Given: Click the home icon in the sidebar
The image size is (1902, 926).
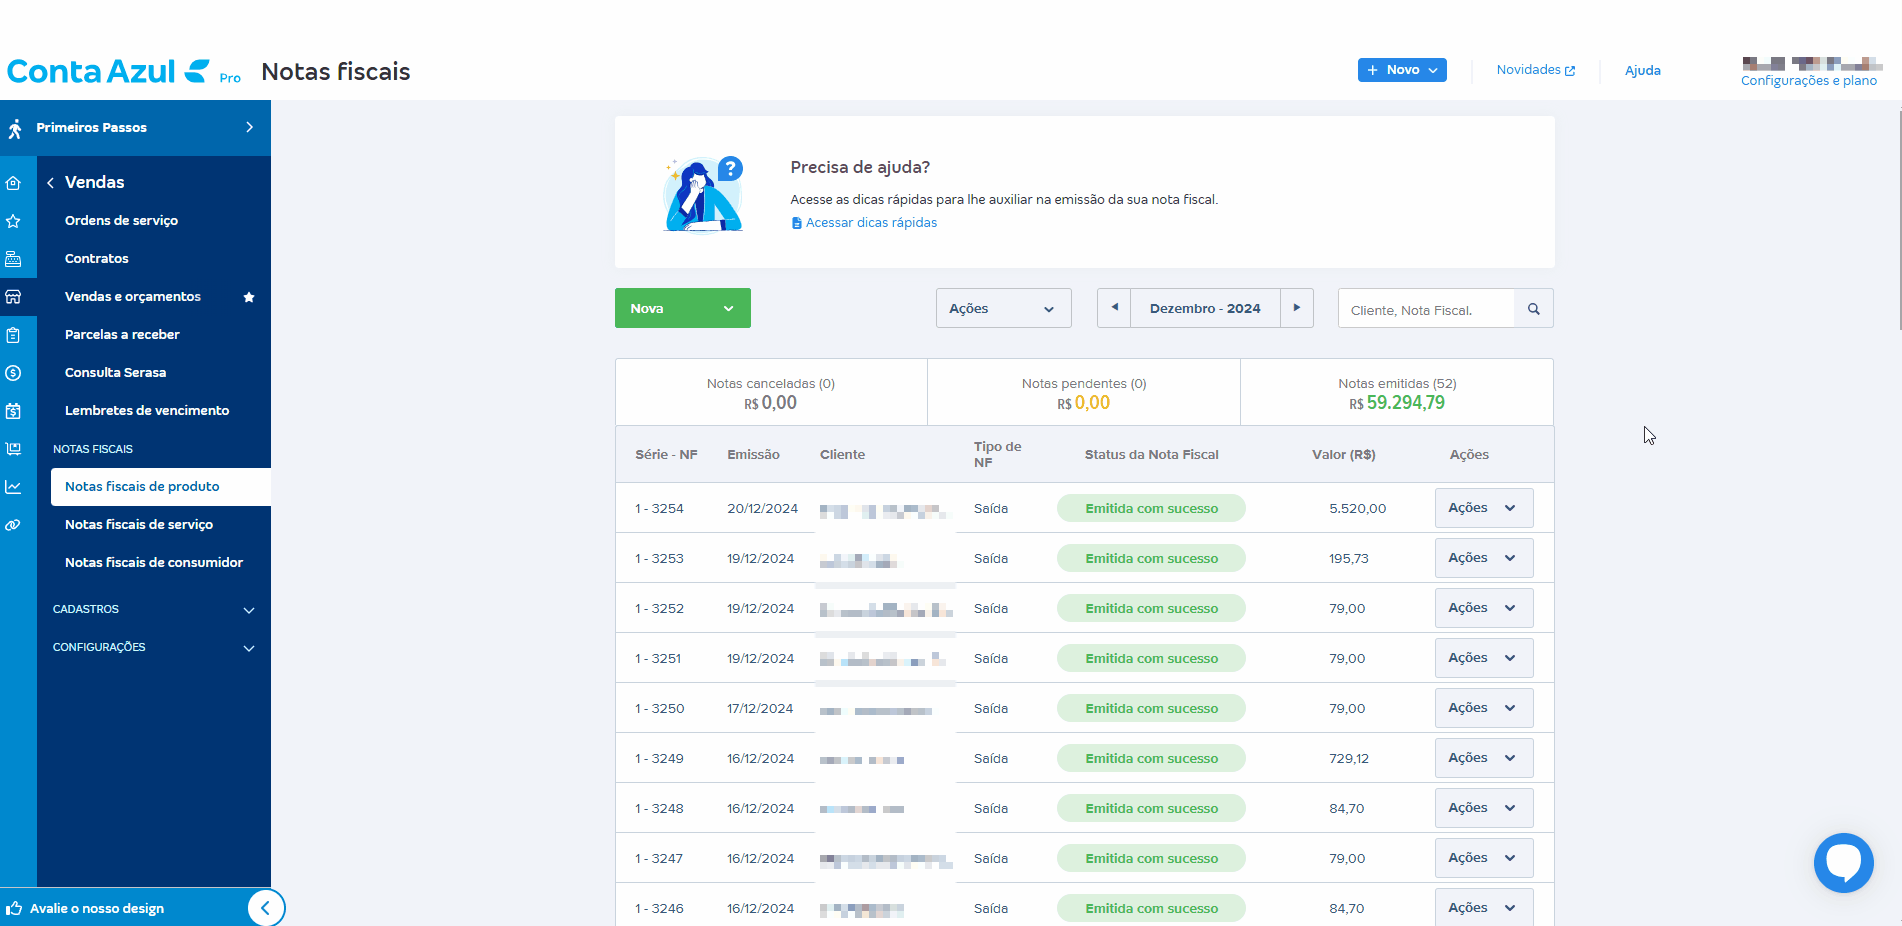Looking at the screenshot, I should pyautogui.click(x=14, y=183).
